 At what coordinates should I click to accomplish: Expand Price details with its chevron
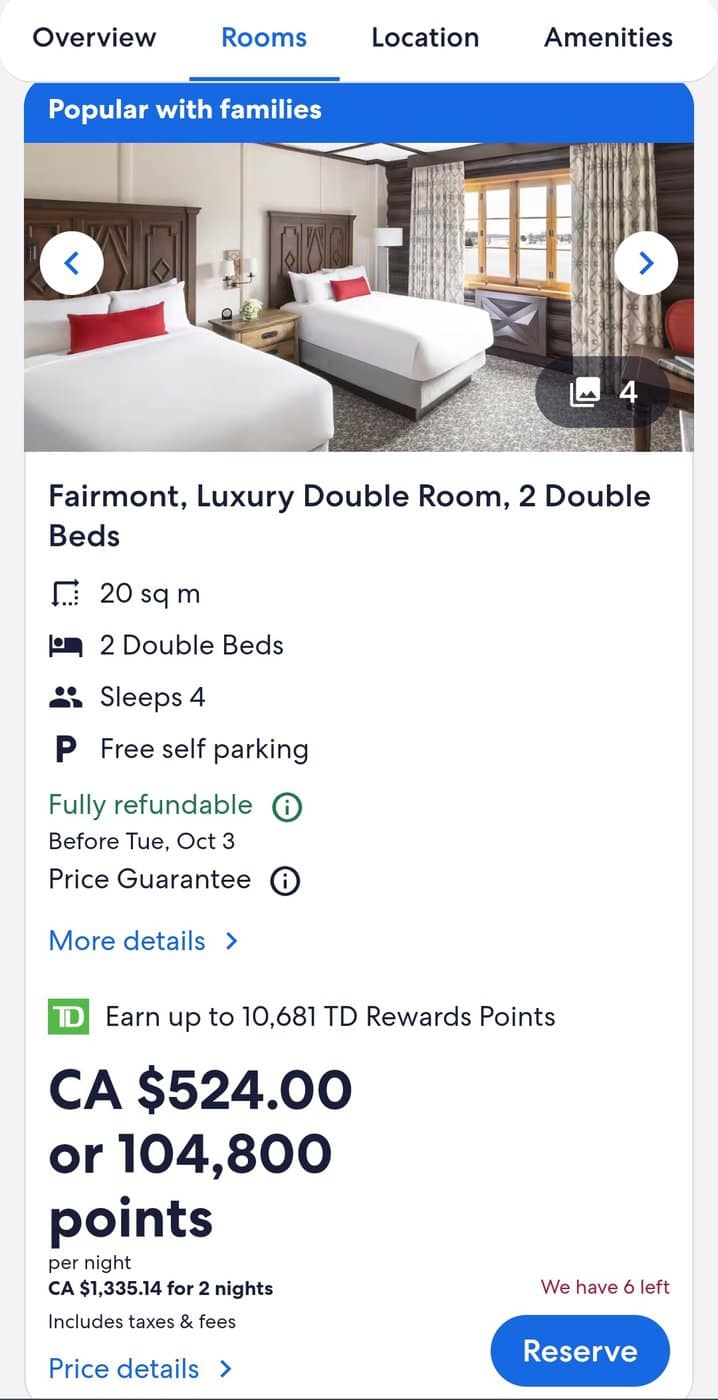(226, 1369)
